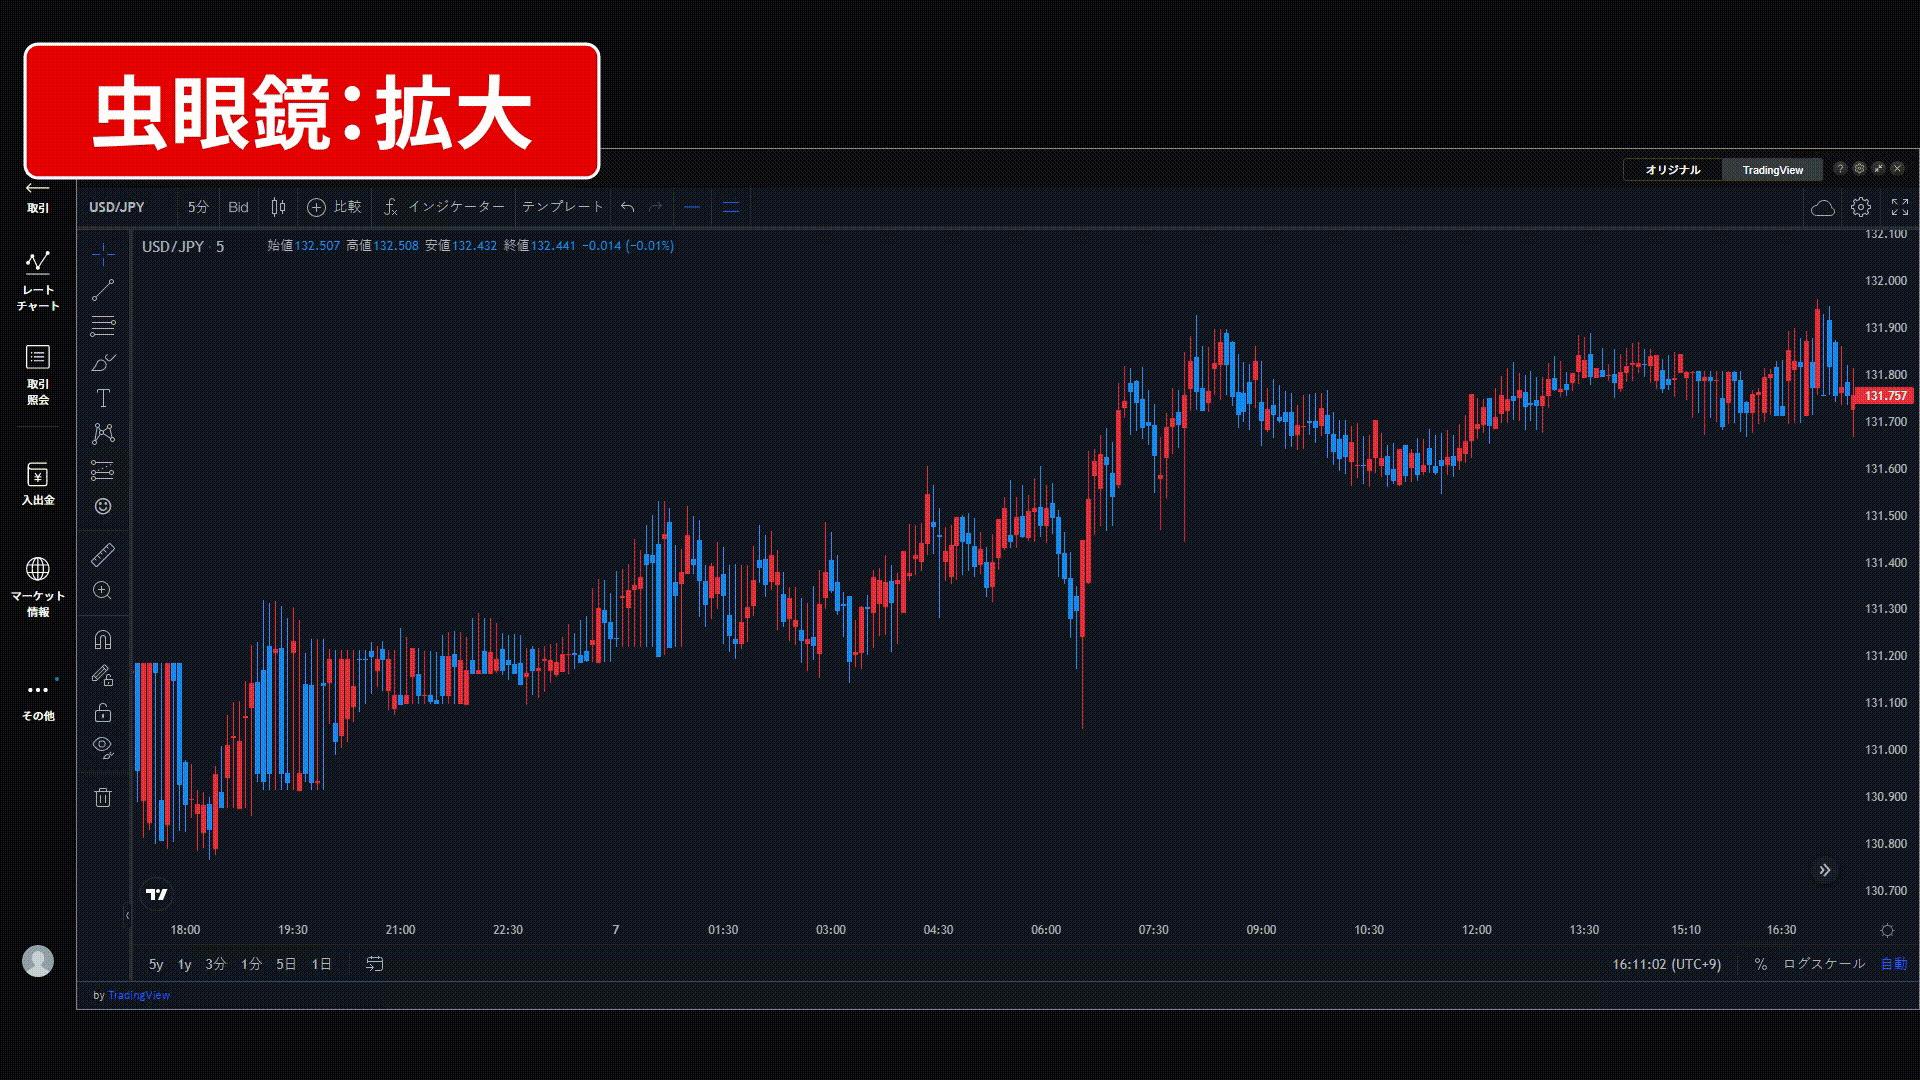
Task: Open the テンプレート dropdown
Action: (x=562, y=207)
